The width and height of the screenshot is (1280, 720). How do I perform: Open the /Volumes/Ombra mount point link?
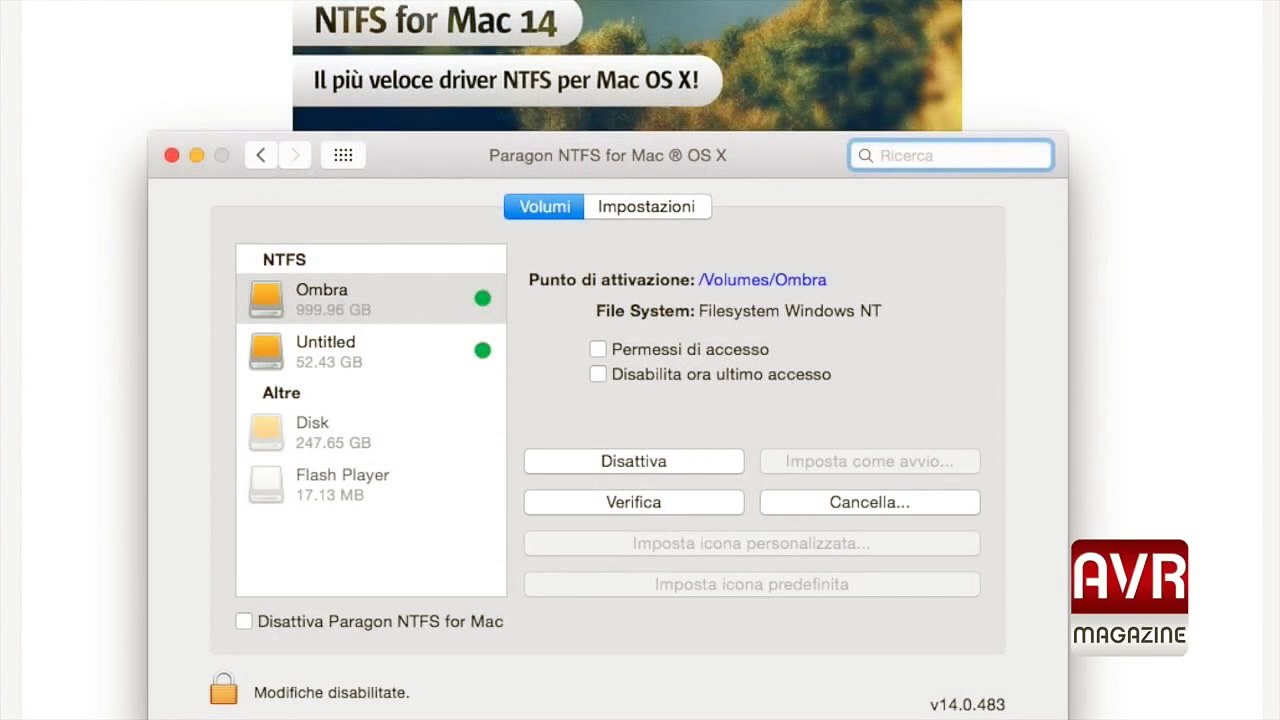(763, 280)
